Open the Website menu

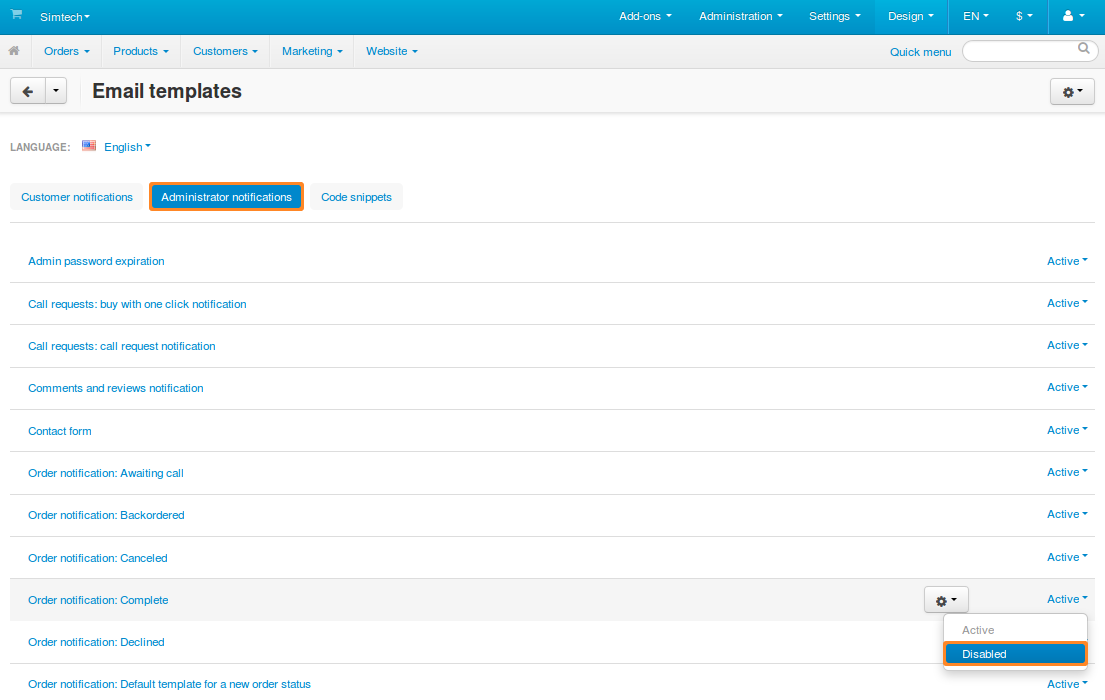tap(392, 51)
